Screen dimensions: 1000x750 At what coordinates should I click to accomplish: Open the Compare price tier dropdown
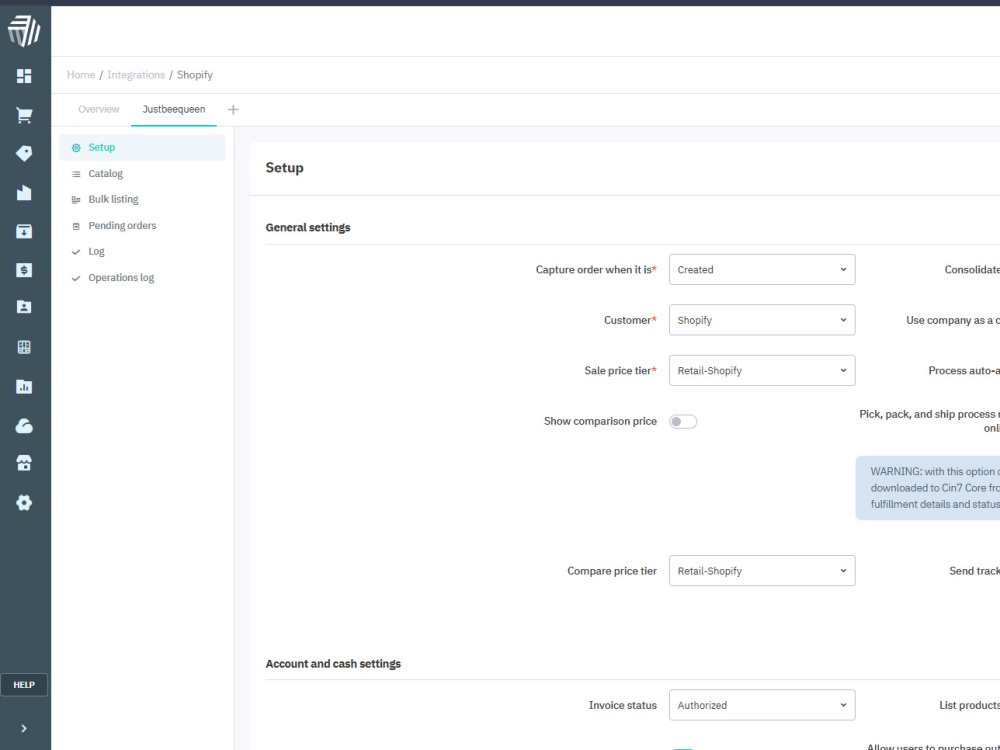click(x=761, y=571)
